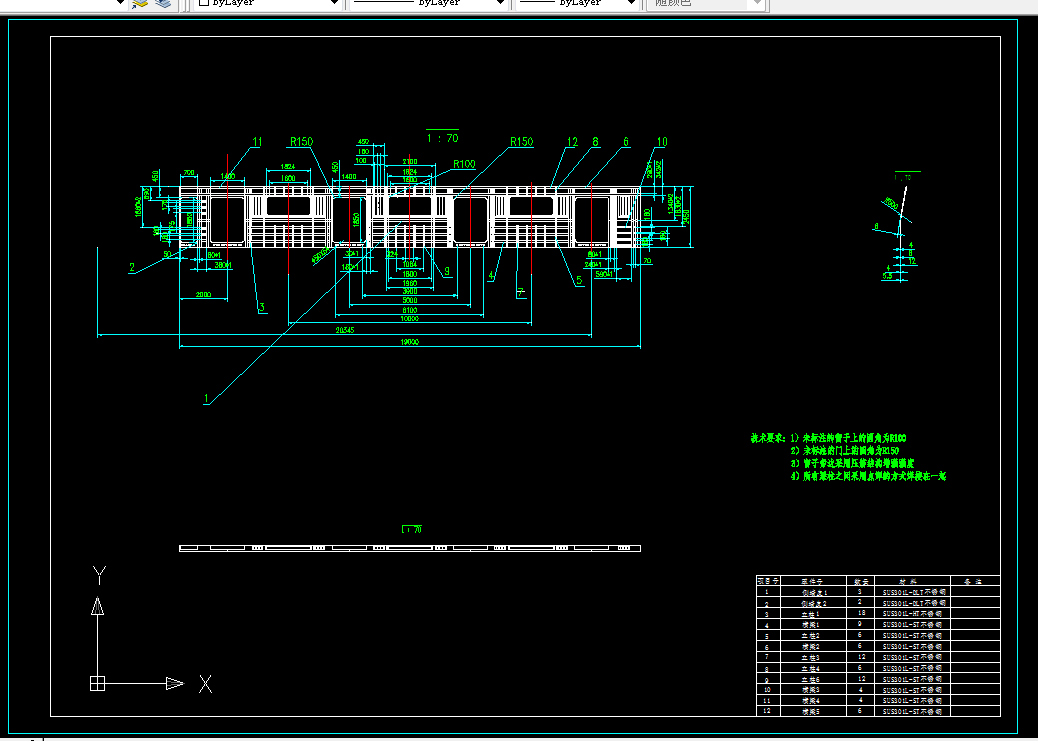
Task: Select the R150 label next to callout 11
Action: pos(301,142)
